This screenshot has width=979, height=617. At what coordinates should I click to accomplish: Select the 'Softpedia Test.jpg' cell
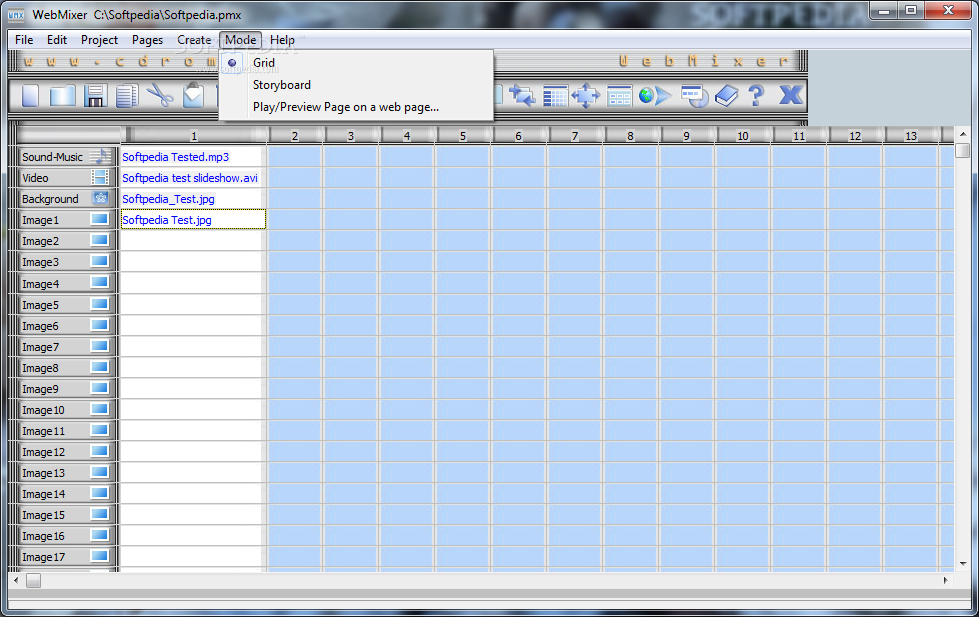(x=193, y=220)
